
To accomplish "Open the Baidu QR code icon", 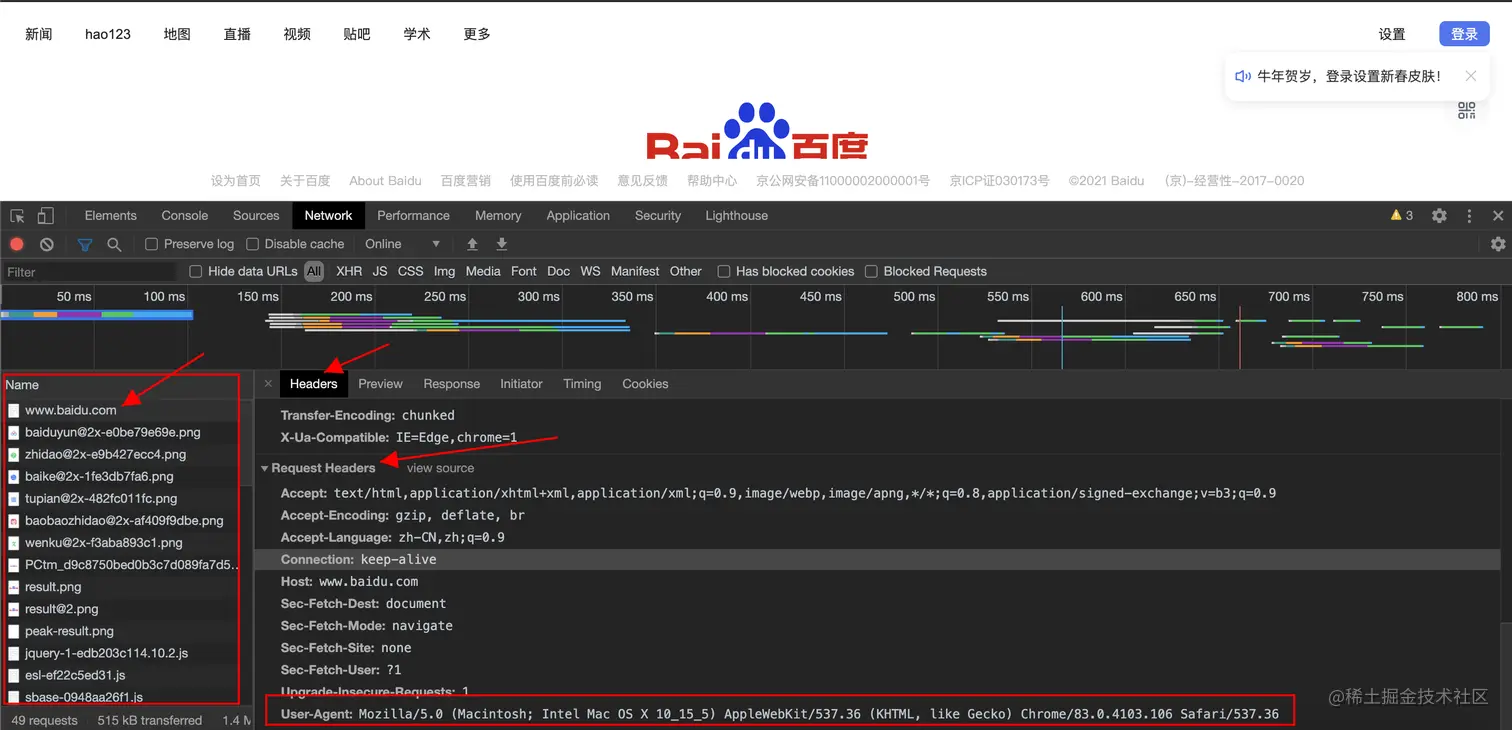I will pyautogui.click(x=1466, y=111).
